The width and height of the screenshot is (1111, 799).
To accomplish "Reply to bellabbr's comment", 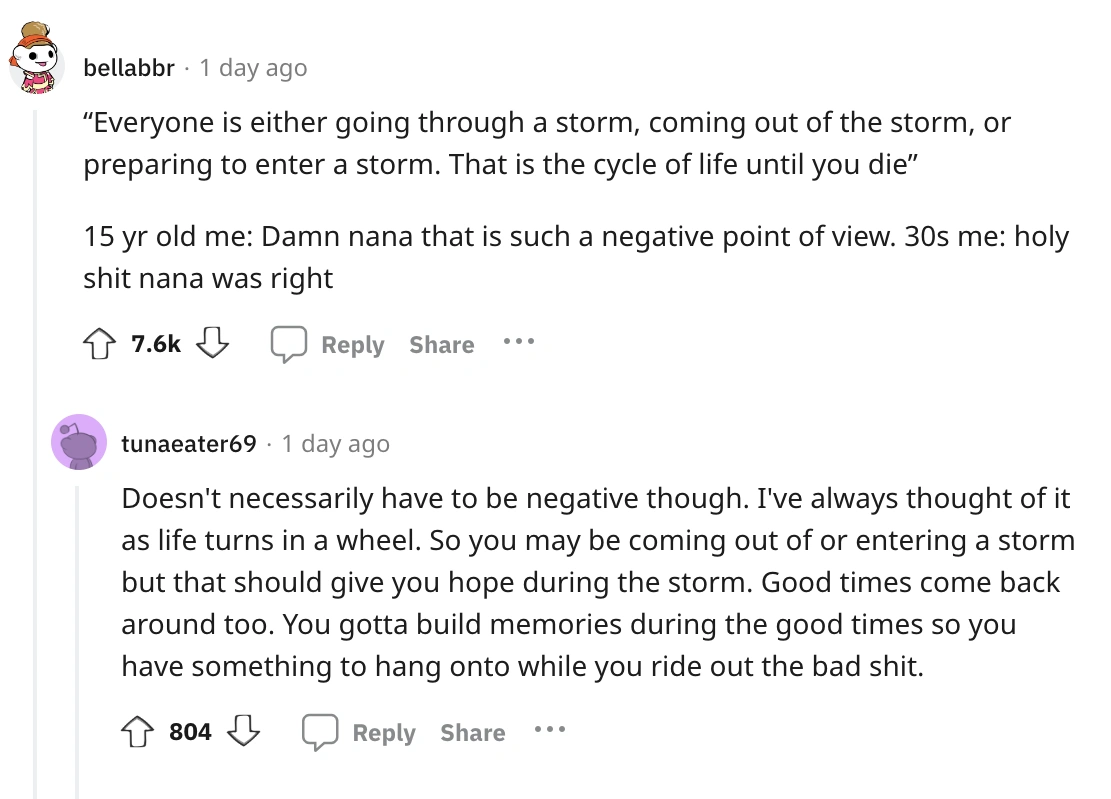I will (x=329, y=345).
